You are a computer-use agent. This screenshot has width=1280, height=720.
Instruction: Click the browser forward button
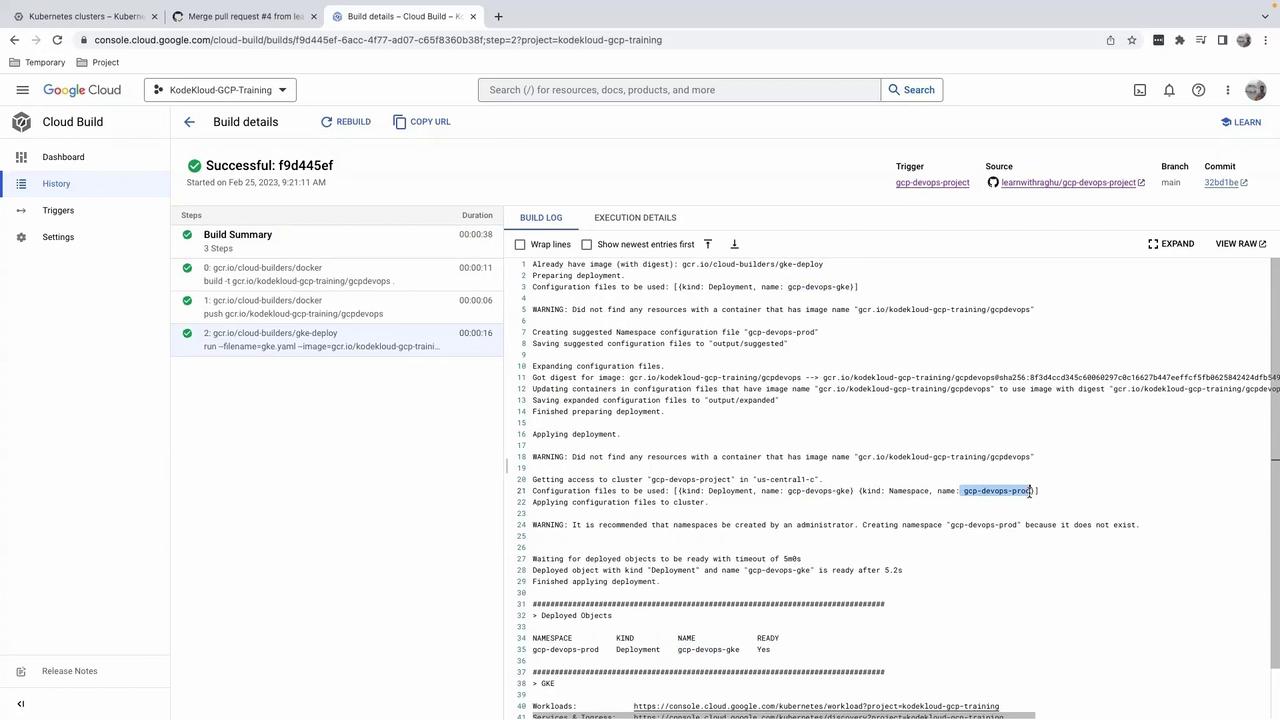(36, 40)
